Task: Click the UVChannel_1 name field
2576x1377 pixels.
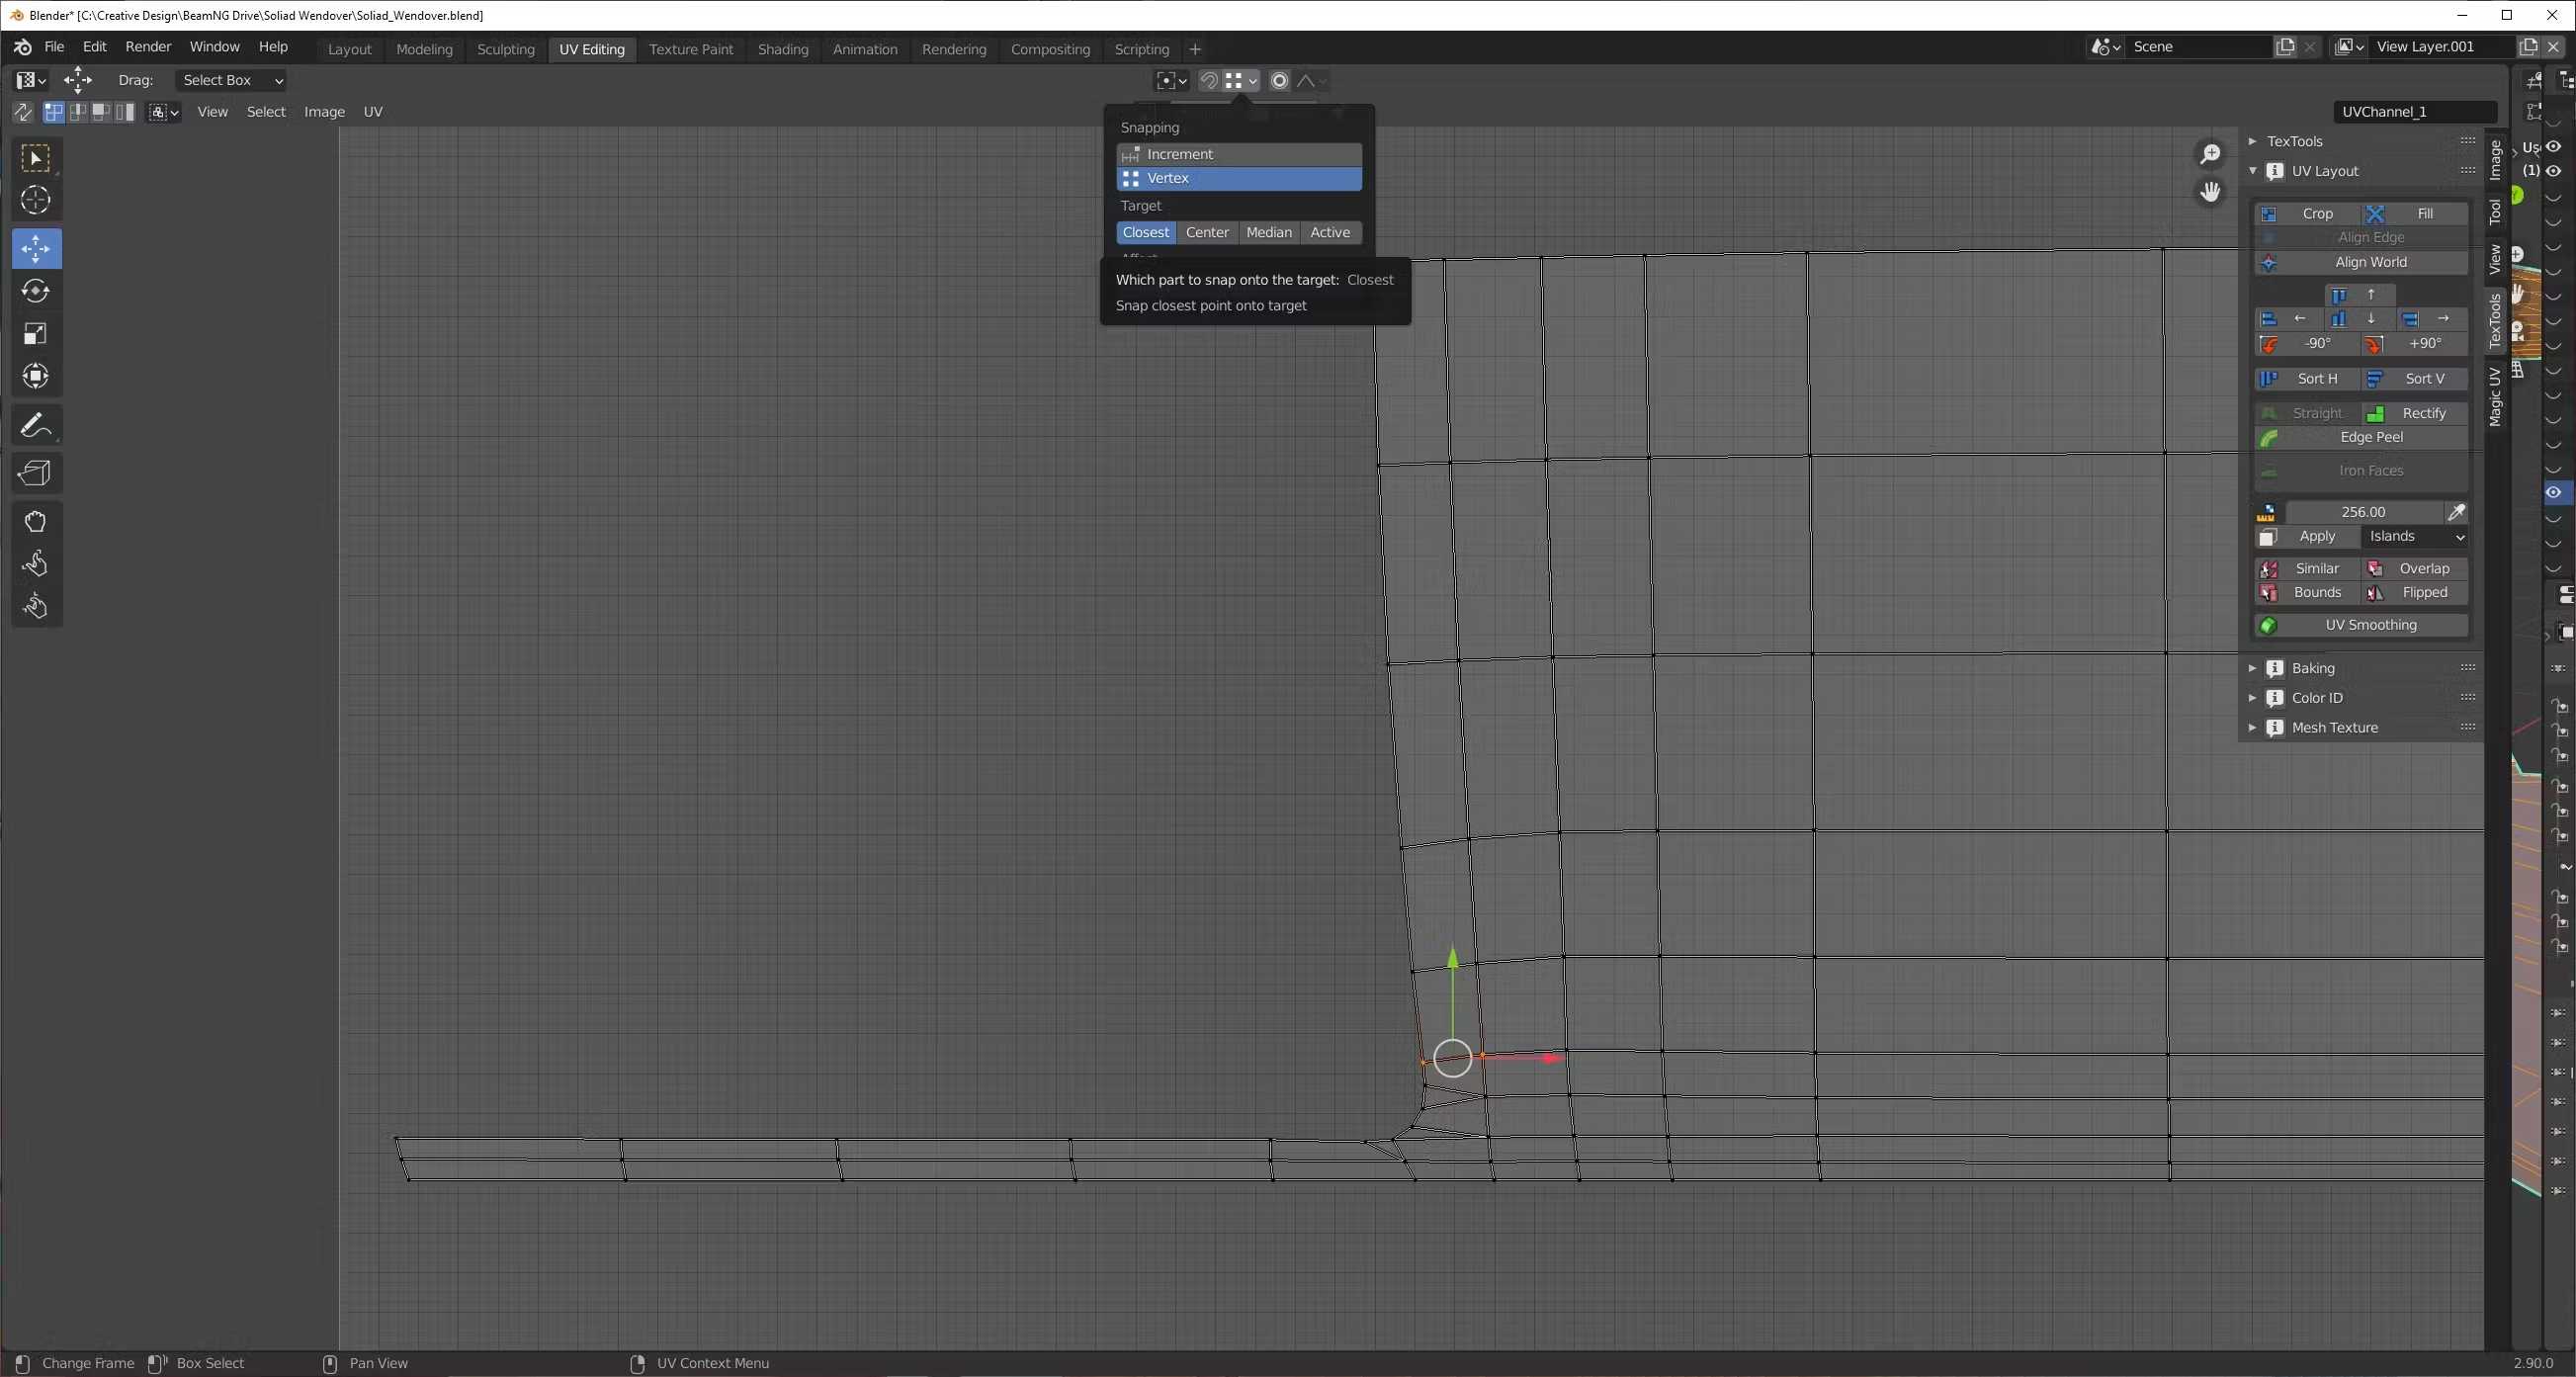Action: pos(2412,112)
